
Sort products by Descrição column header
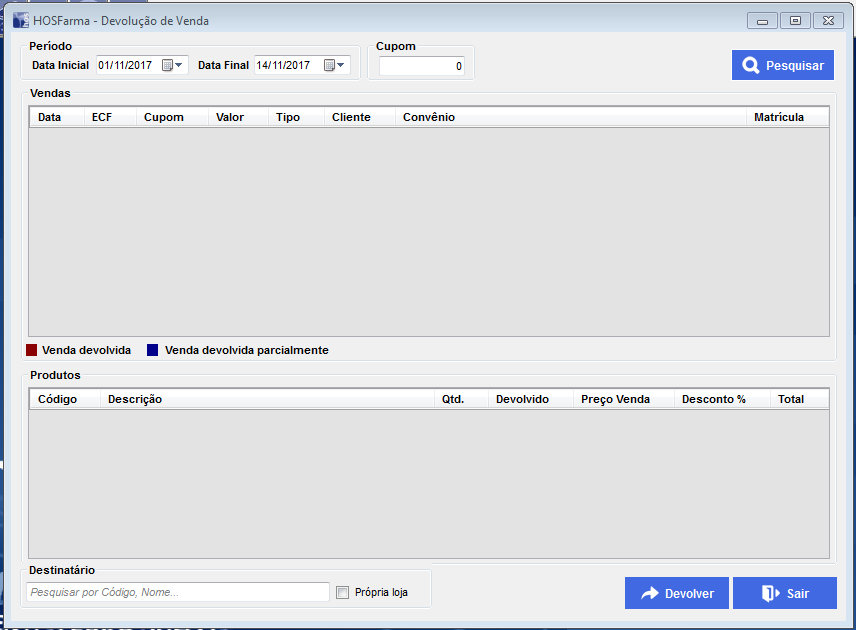point(135,399)
